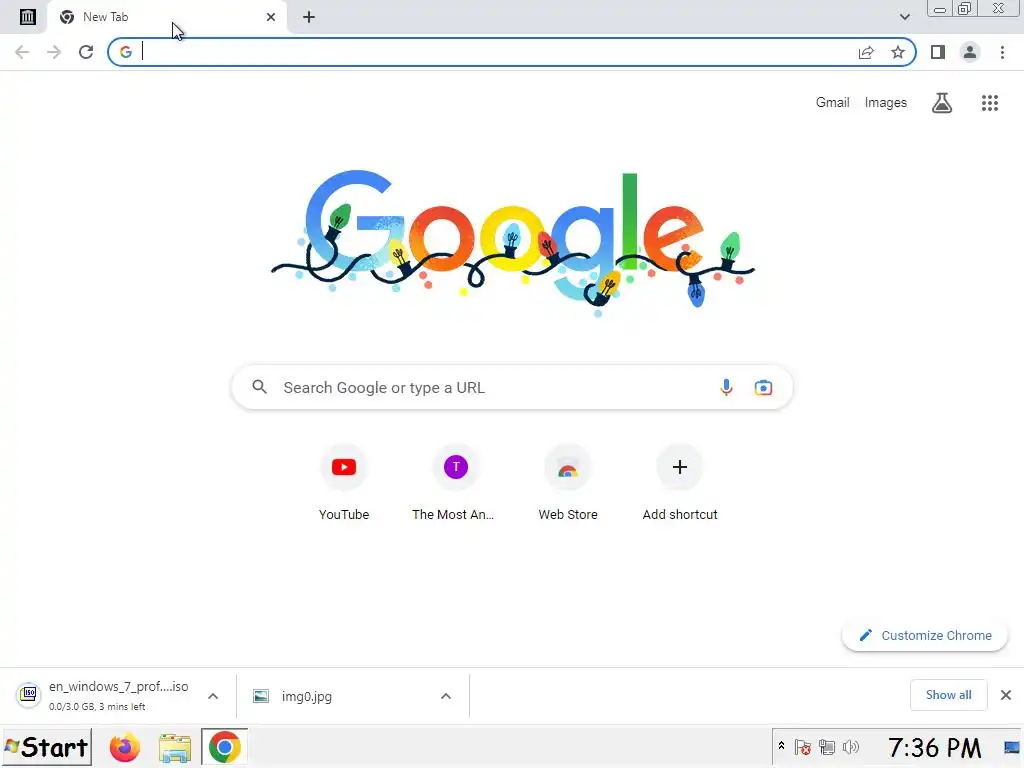
Task: Click the Action Center flag icon
Action: click(803, 747)
